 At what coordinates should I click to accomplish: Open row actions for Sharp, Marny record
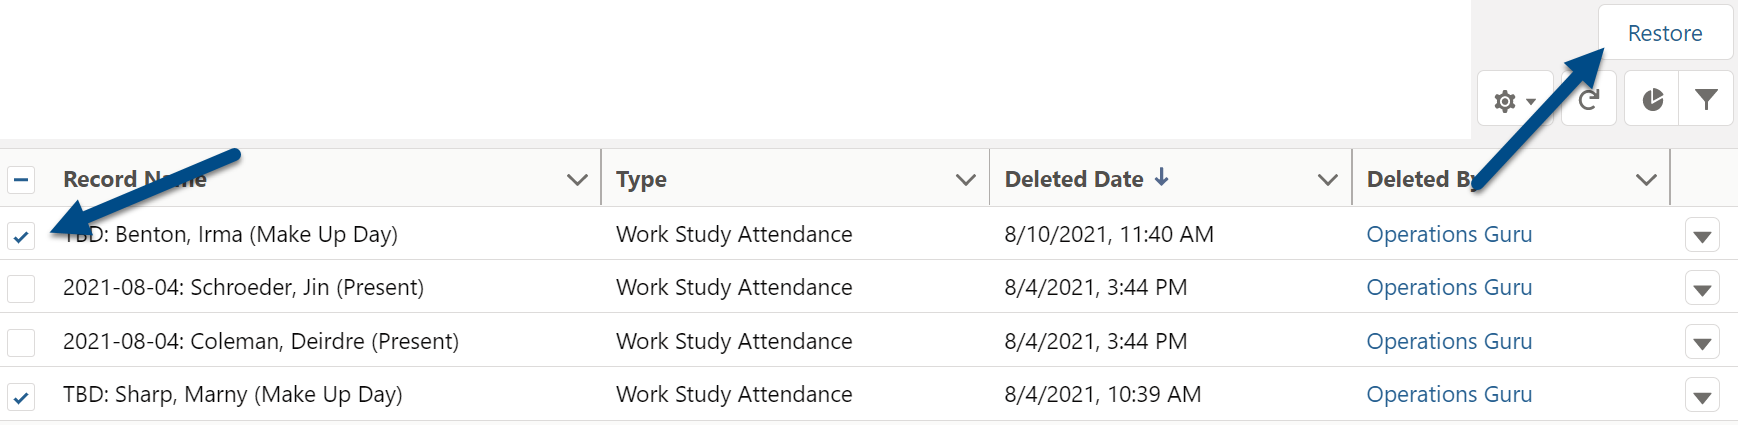click(x=1702, y=395)
